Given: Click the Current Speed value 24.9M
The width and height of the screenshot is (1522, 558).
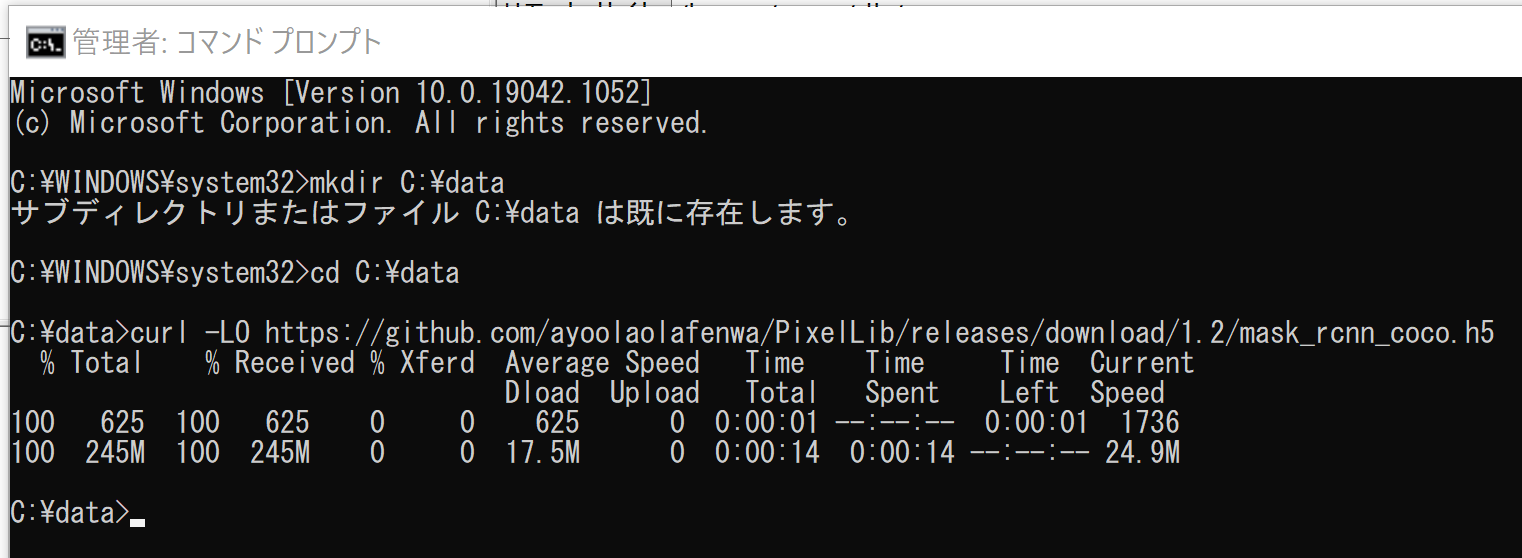Looking at the screenshot, I should tap(1142, 453).
